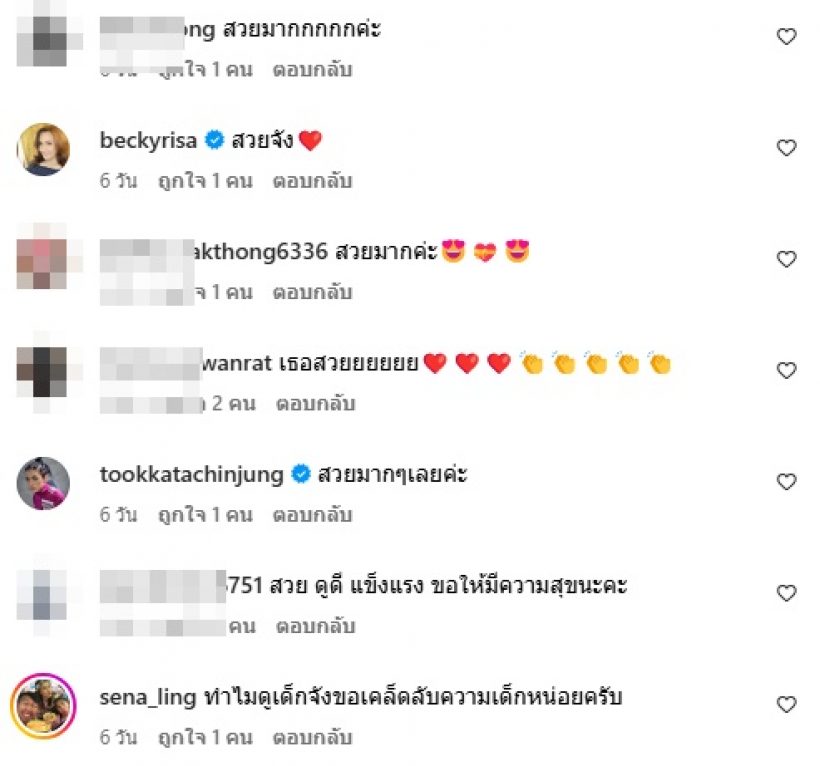This screenshot has height=766, width=820.
Task: Open tookkatachinjung's avatar
Action: (43, 483)
